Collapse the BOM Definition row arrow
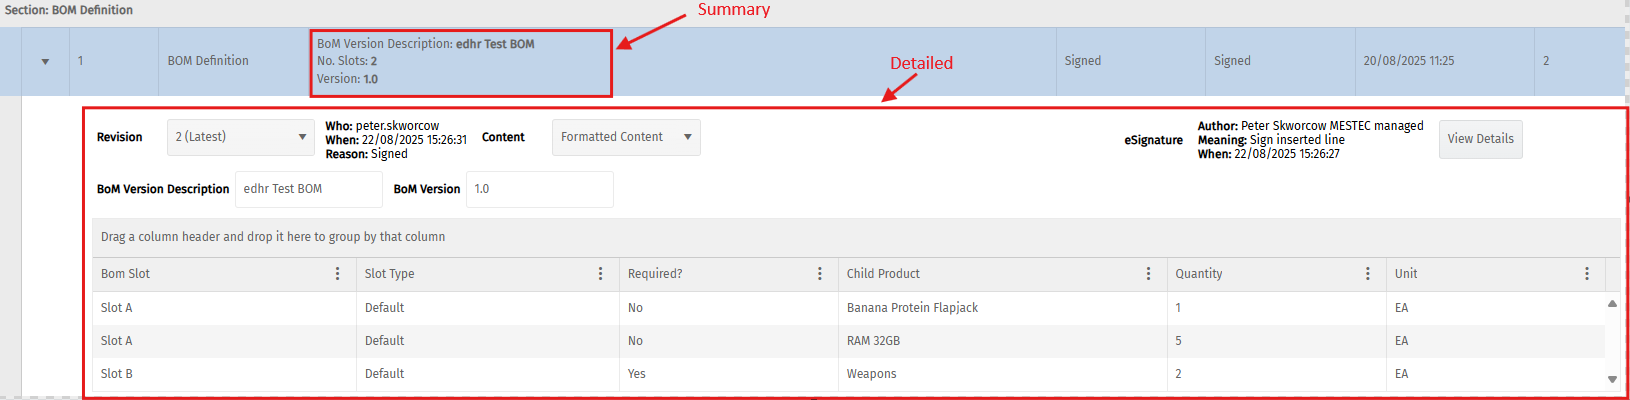This screenshot has height=400, width=1630. [45, 62]
